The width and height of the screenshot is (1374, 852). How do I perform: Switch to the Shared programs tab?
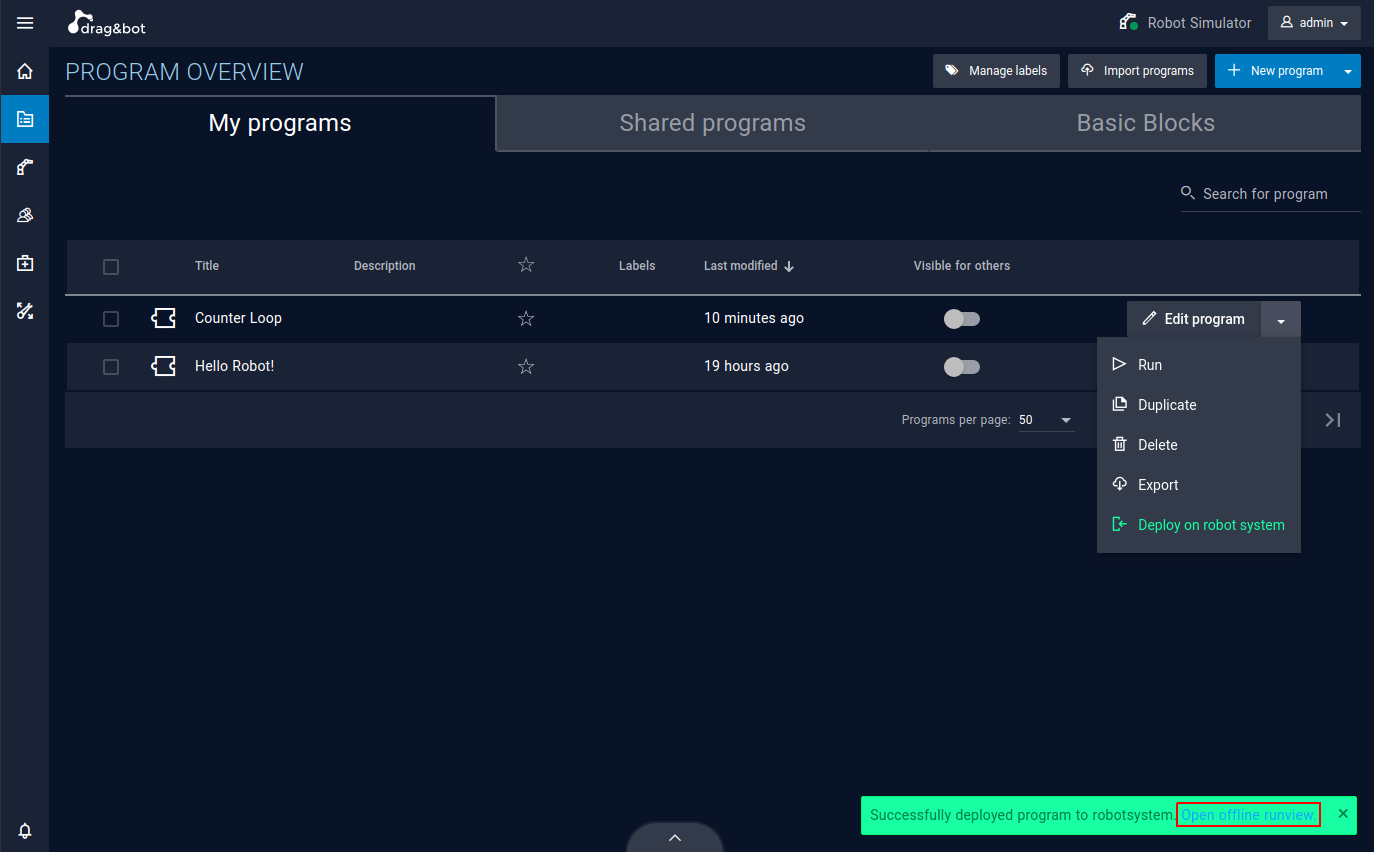coord(712,123)
